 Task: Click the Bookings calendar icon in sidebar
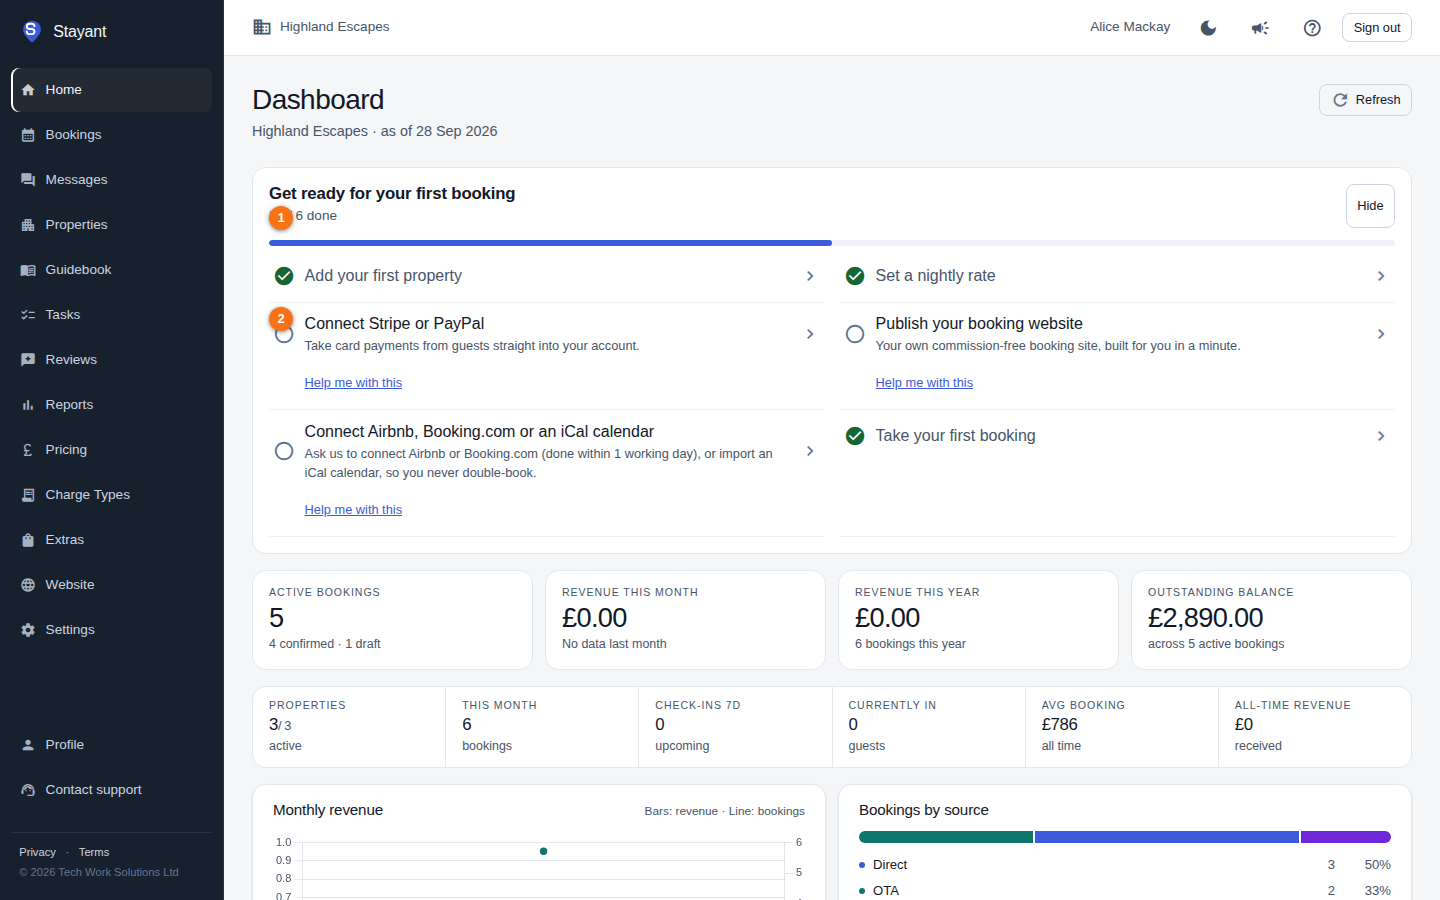tap(28, 135)
